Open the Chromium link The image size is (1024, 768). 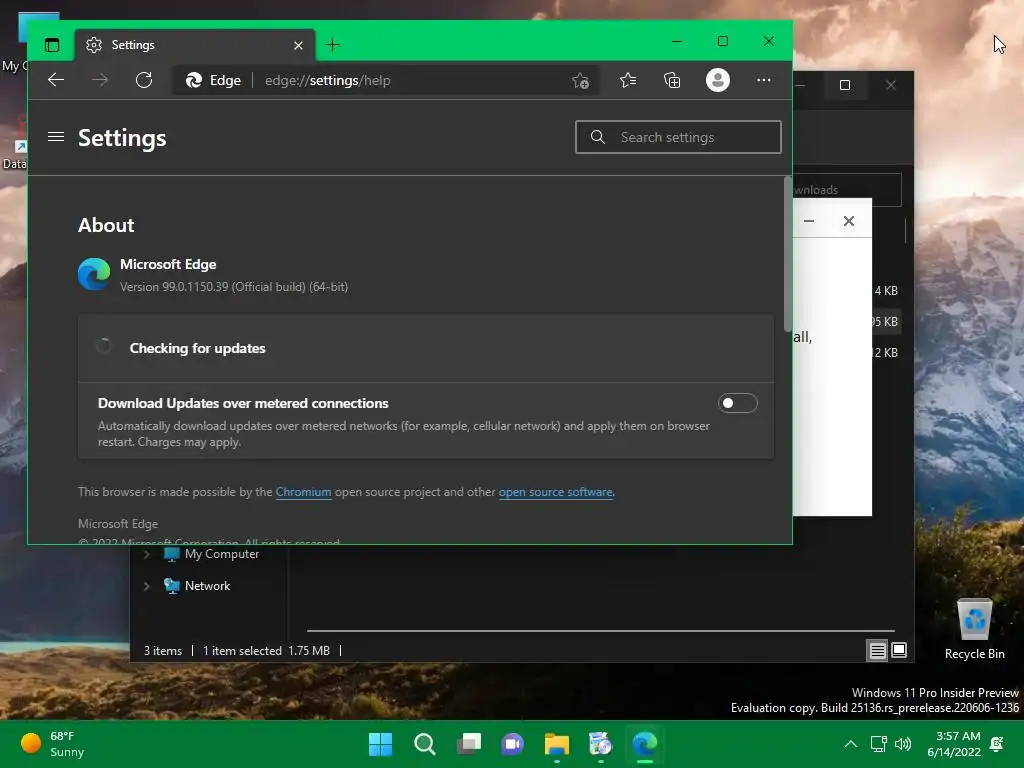[x=303, y=492]
